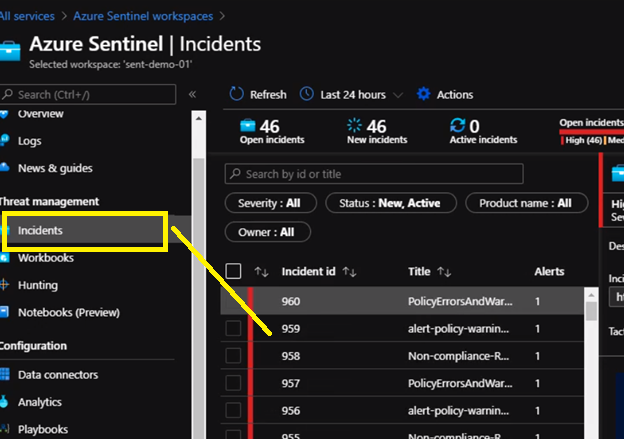Open Notebooks (Preview) page

click(69, 313)
